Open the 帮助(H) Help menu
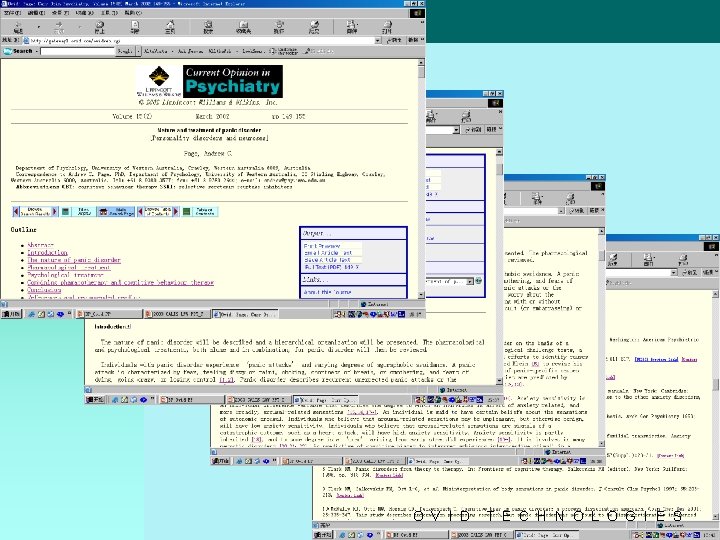 [133, 13]
